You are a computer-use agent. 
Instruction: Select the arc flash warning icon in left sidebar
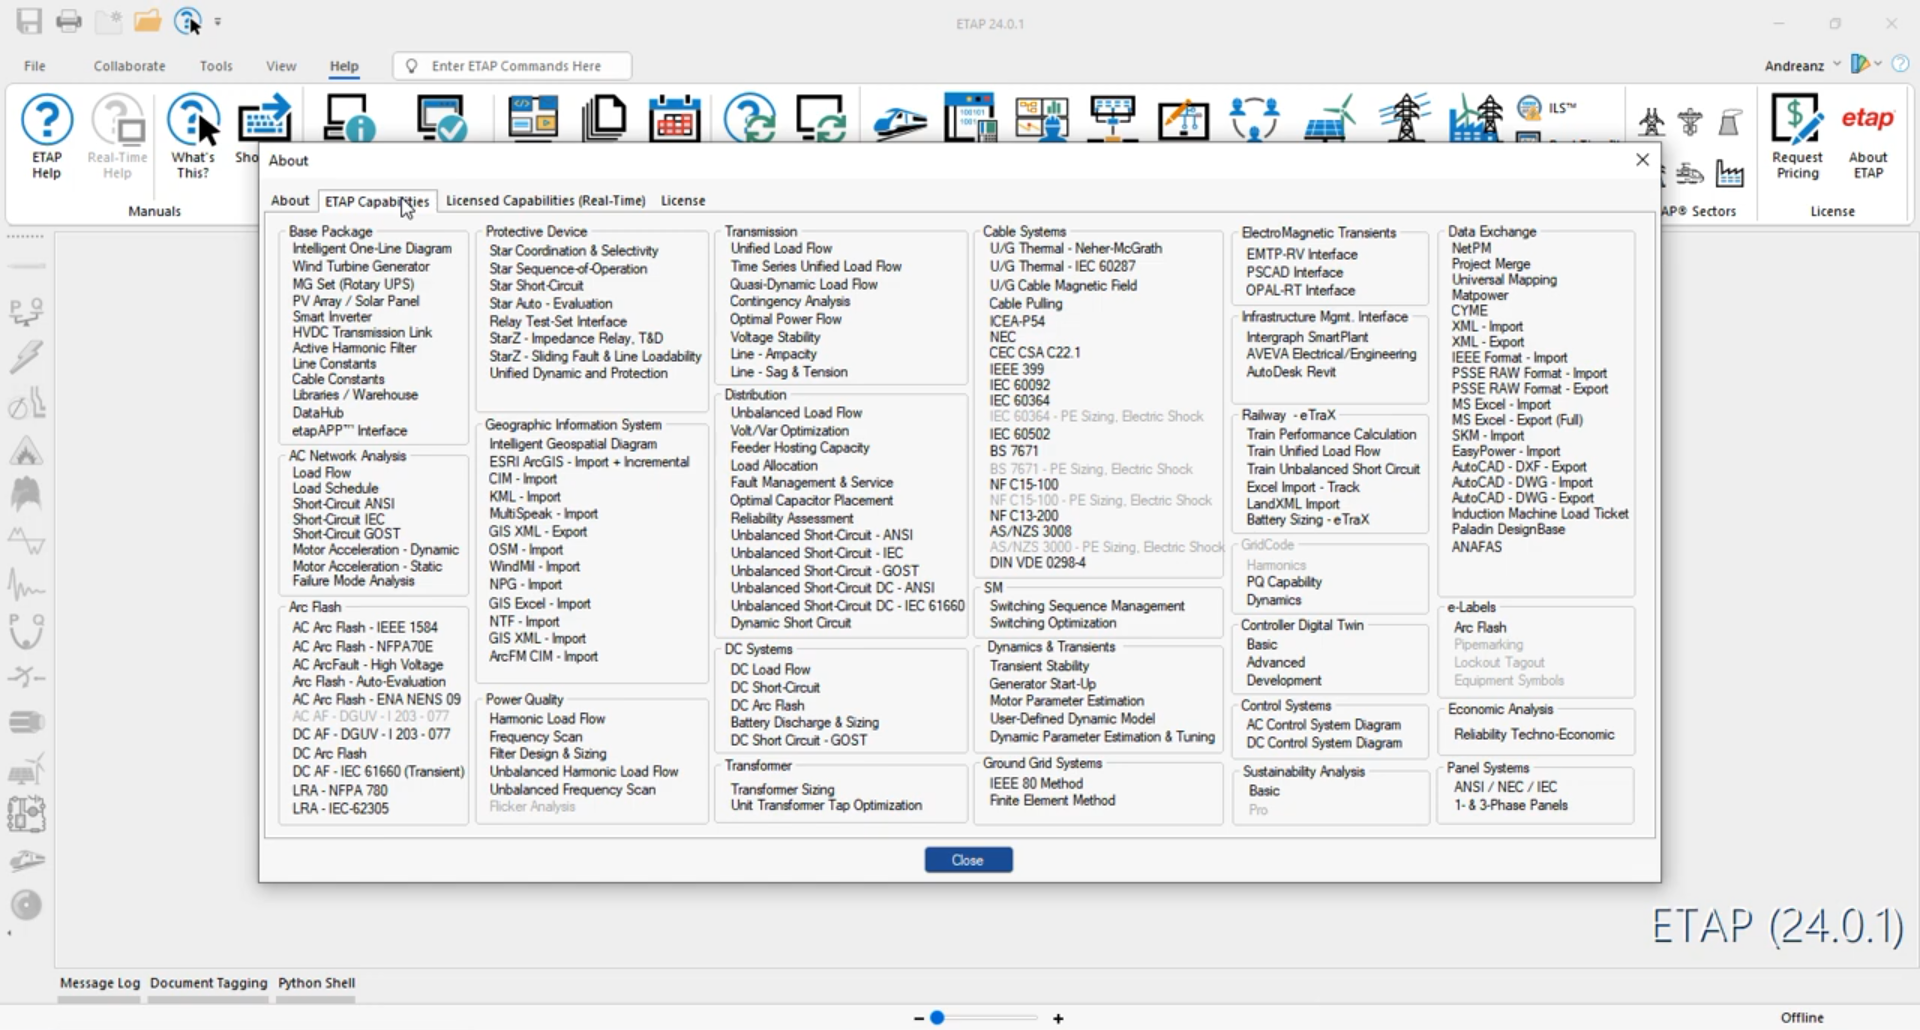pos(27,452)
